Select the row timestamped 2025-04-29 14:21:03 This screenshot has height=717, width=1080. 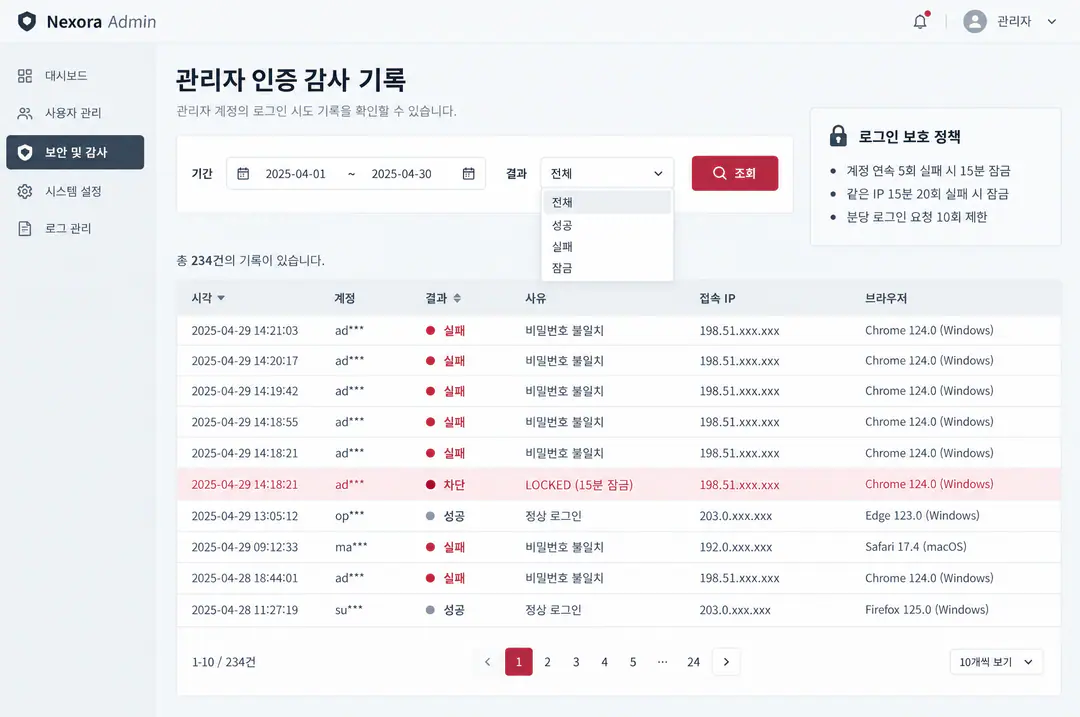pos(619,331)
